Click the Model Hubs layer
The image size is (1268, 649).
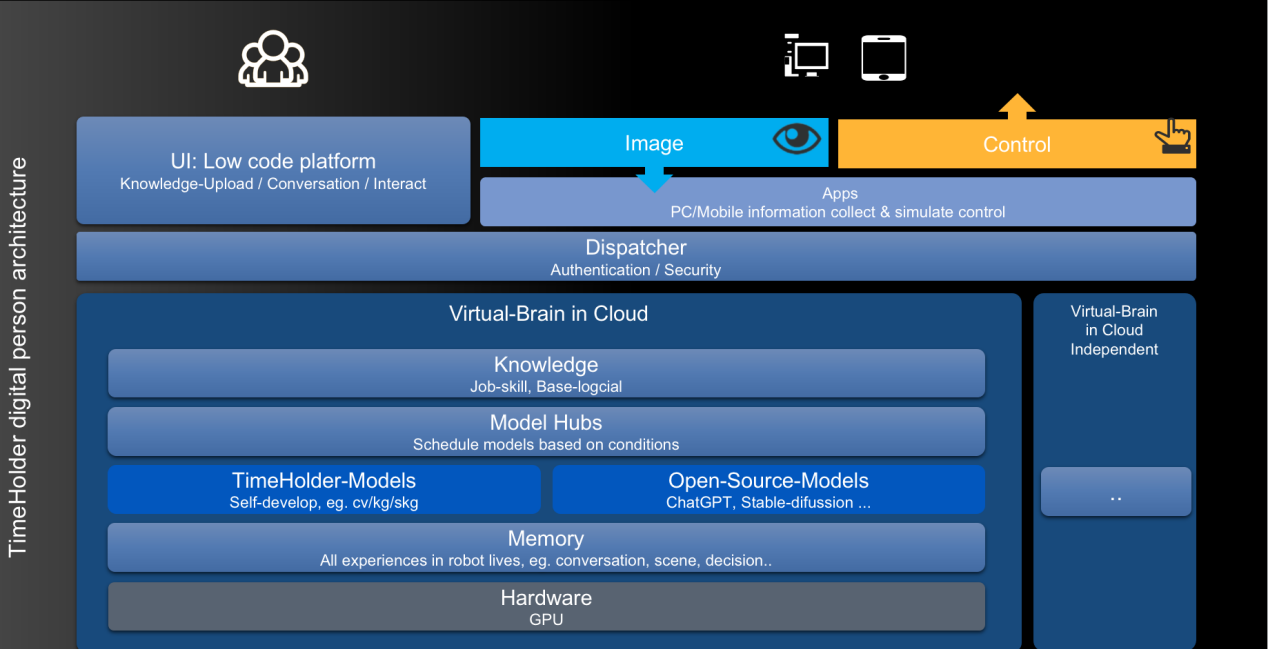546,432
